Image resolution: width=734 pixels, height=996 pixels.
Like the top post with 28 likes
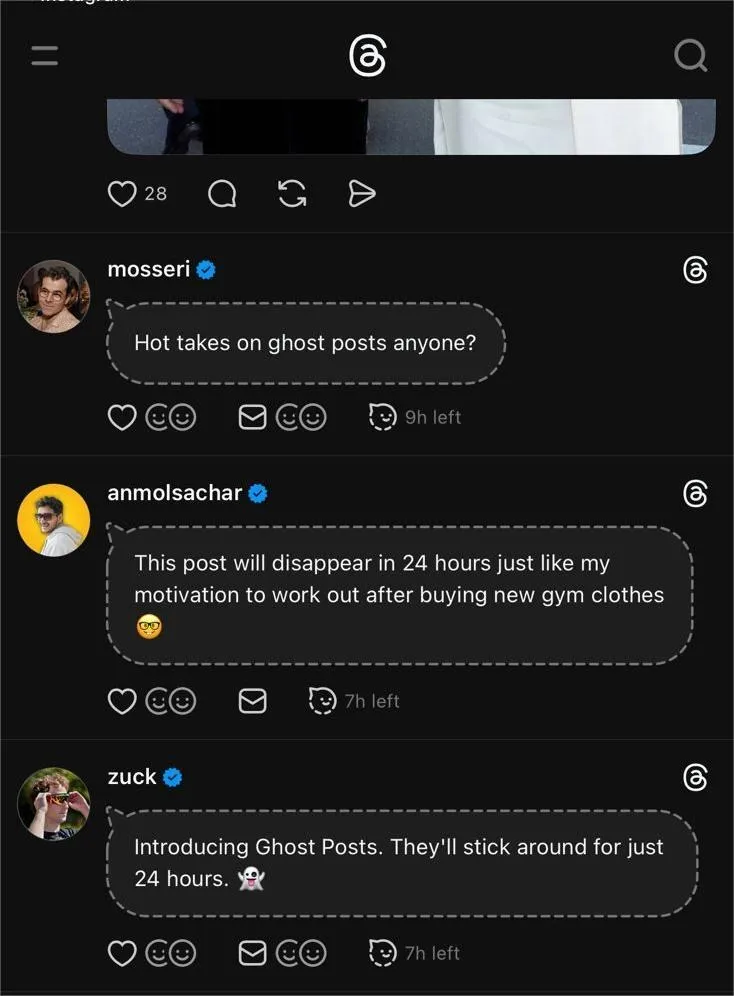pos(121,194)
